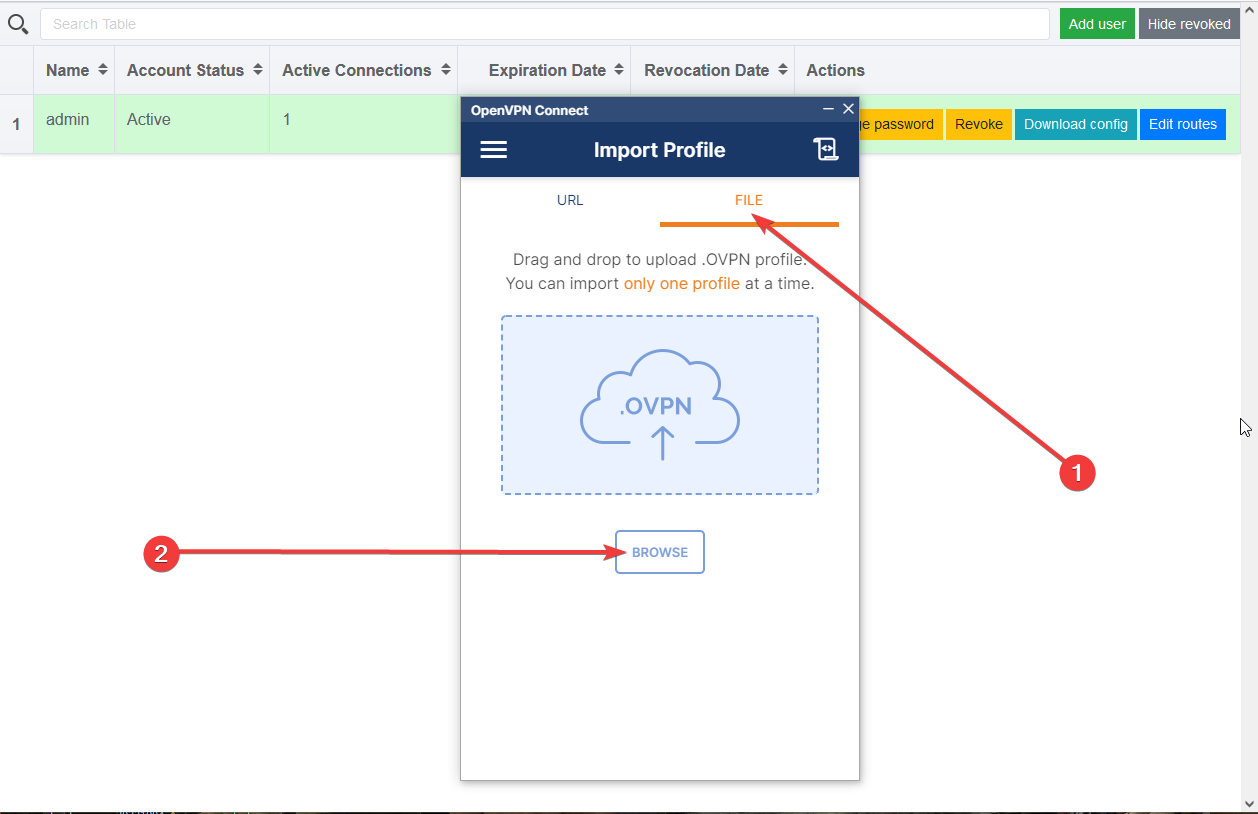Click the 'only one profile' orange text
The width and height of the screenshot is (1258, 814).
[x=682, y=283]
